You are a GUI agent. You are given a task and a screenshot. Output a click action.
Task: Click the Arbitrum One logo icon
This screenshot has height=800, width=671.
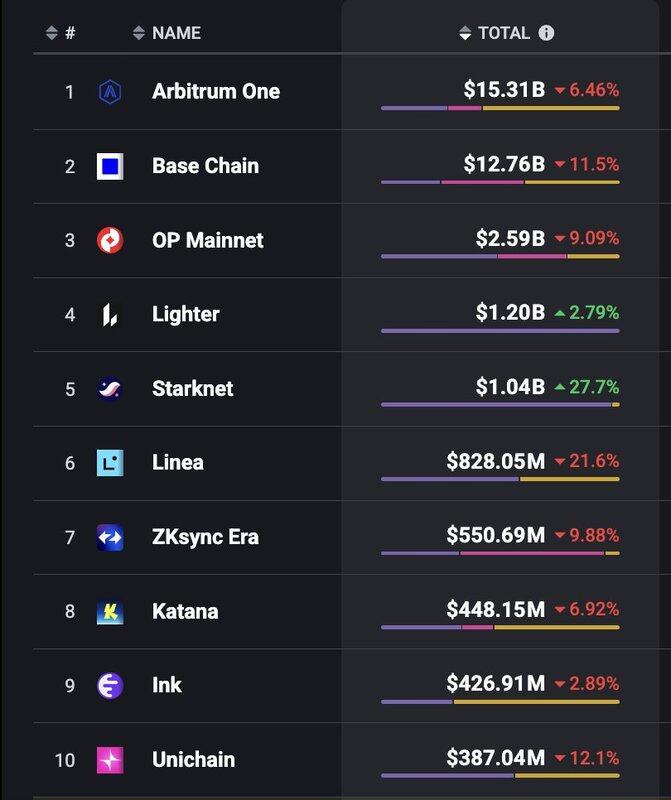coord(110,92)
